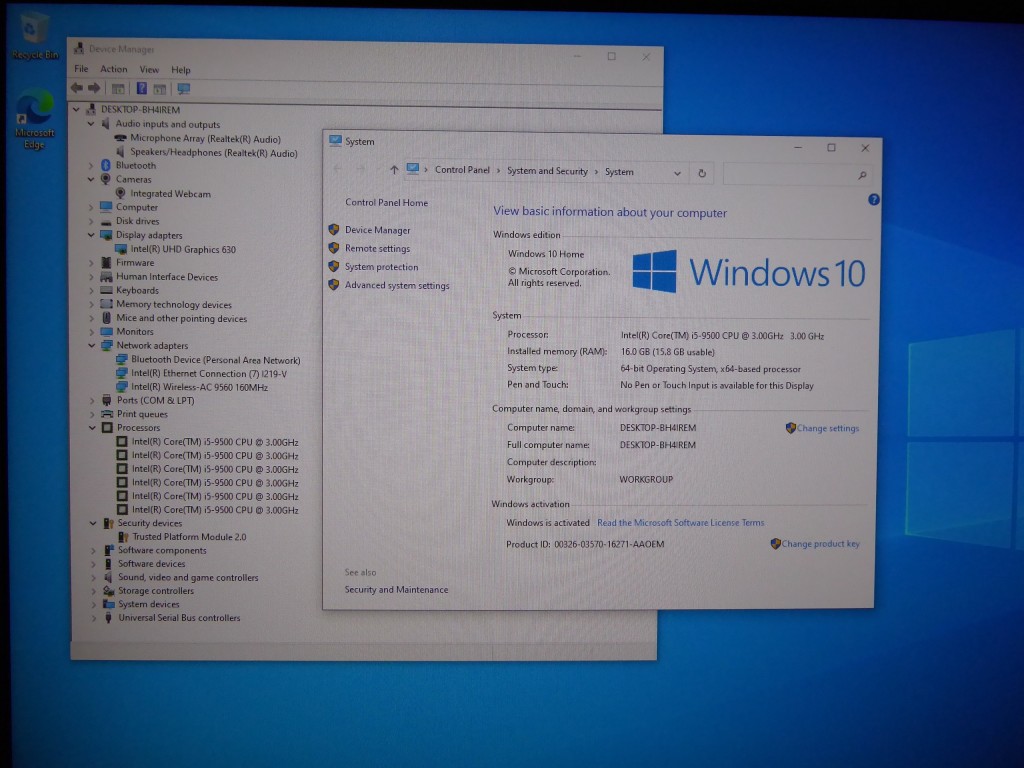Screen dimensions: 1024x768
Task: Click the Software components icon
Action: coord(108,550)
